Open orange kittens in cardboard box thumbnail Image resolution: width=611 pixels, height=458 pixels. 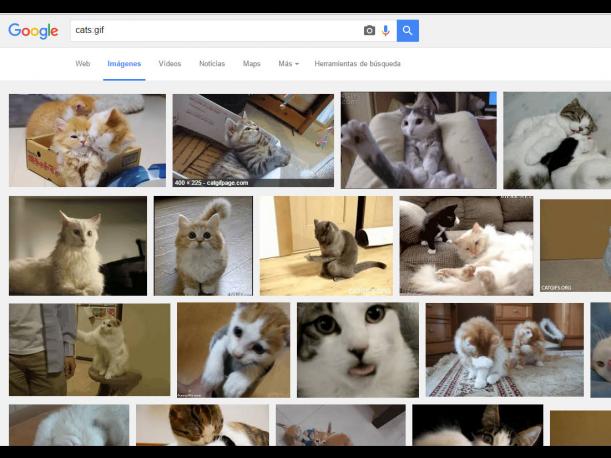pyautogui.click(x=87, y=140)
